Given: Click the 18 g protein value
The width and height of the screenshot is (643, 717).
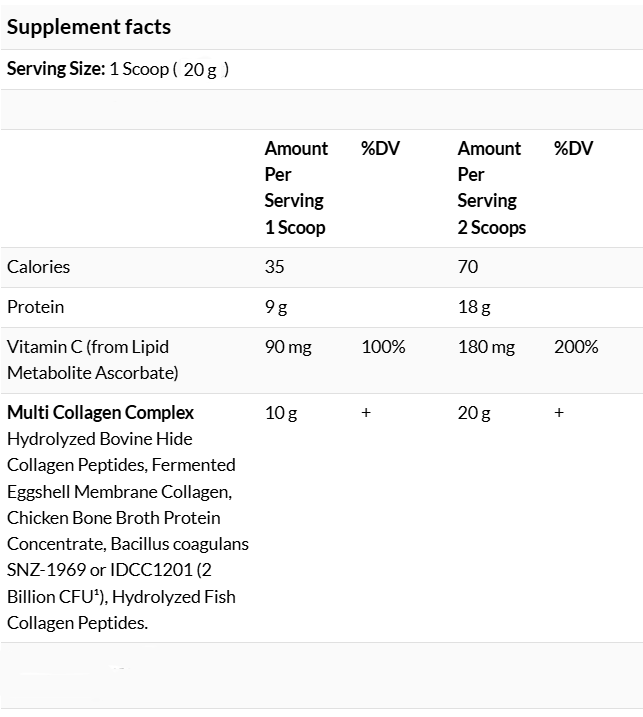Looking at the screenshot, I should (474, 307).
